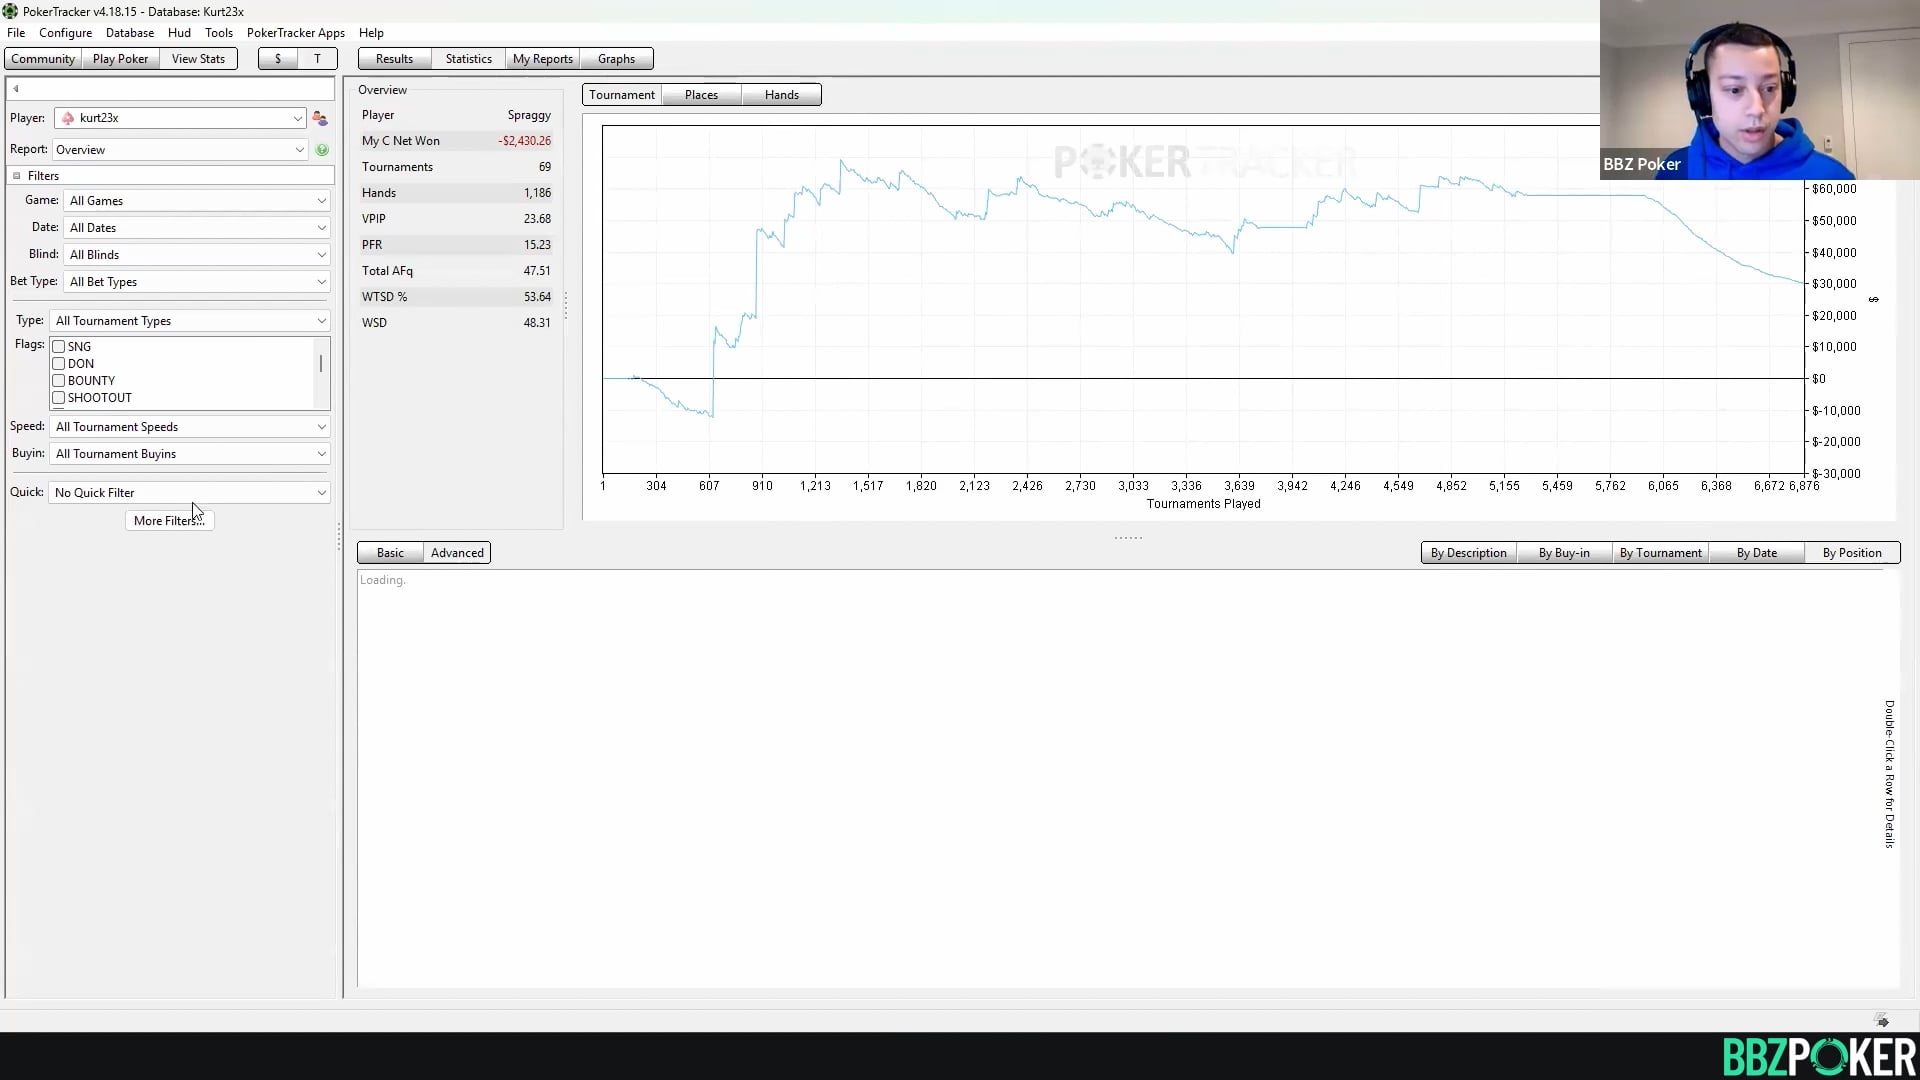
Task: Click the More Filters button
Action: coord(169,521)
